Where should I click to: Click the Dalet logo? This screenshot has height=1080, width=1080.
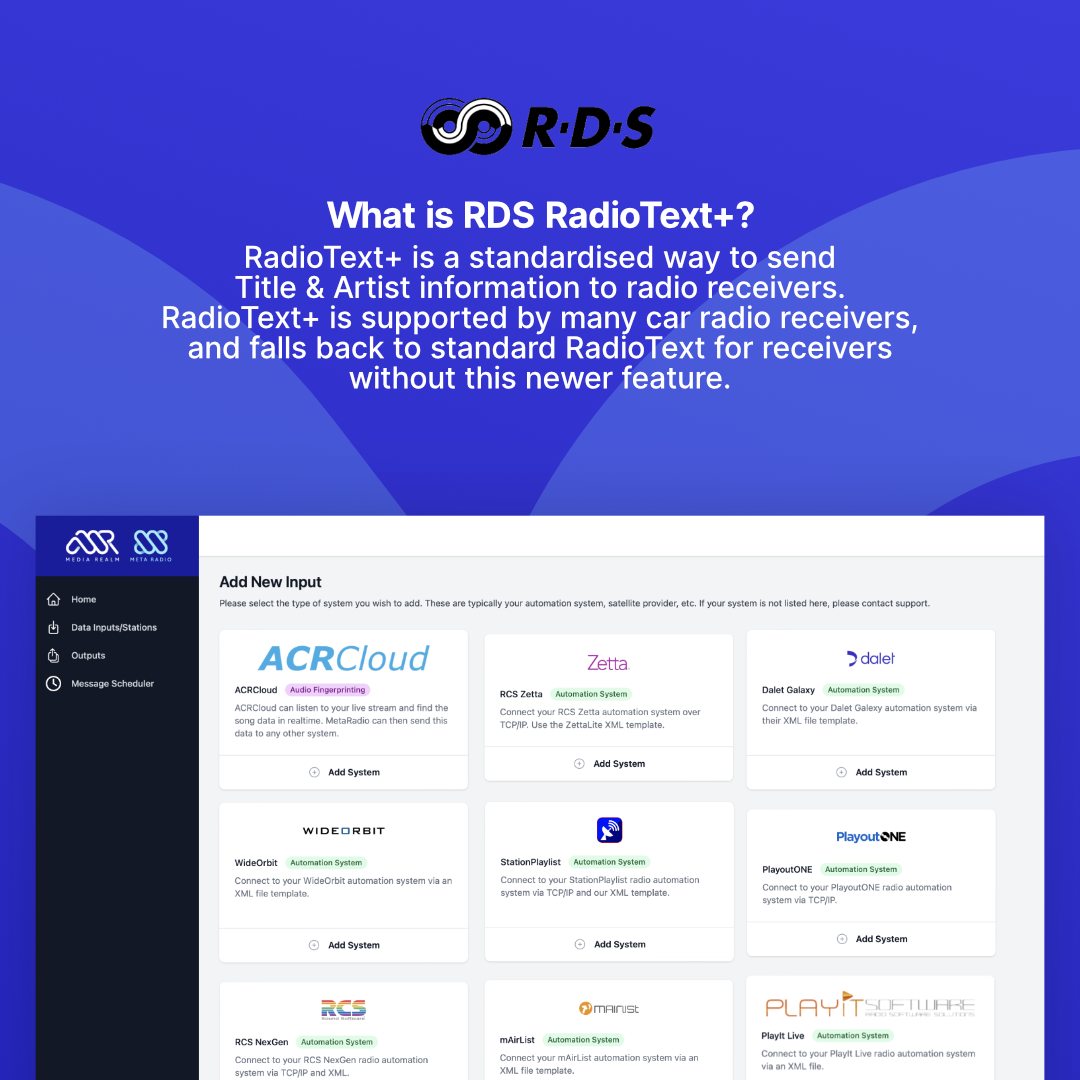point(871,658)
